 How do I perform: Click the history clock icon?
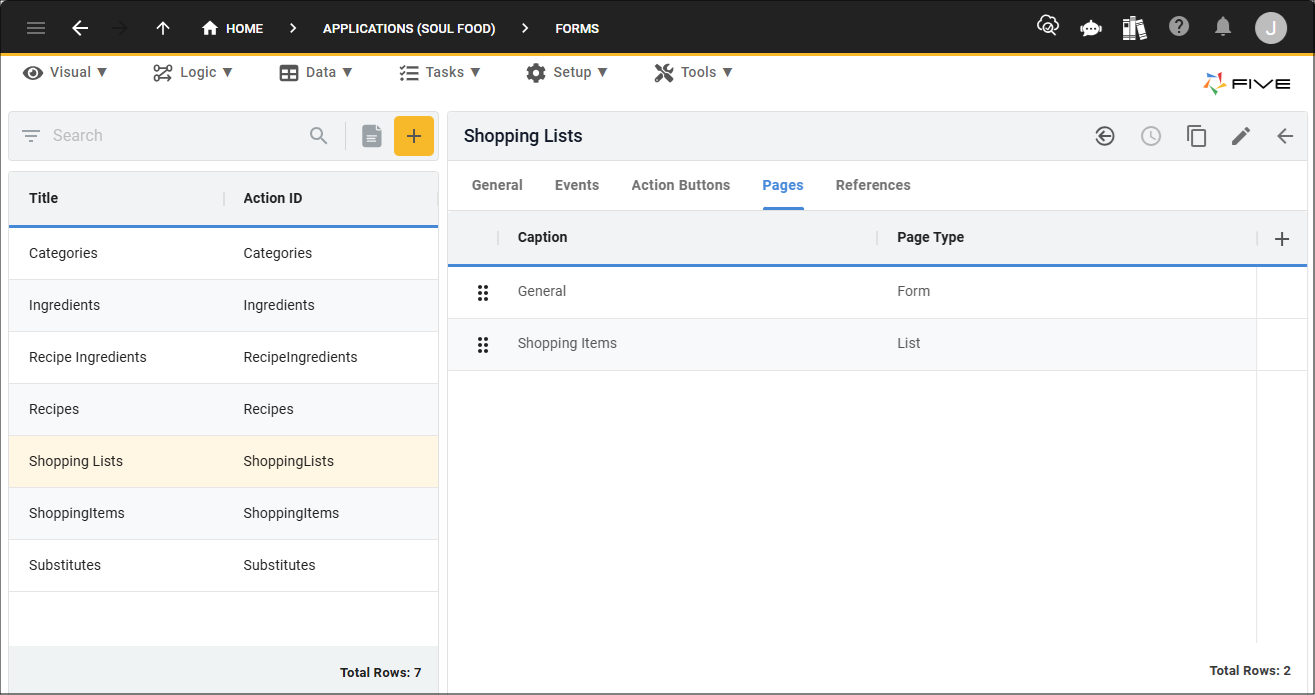point(1151,136)
